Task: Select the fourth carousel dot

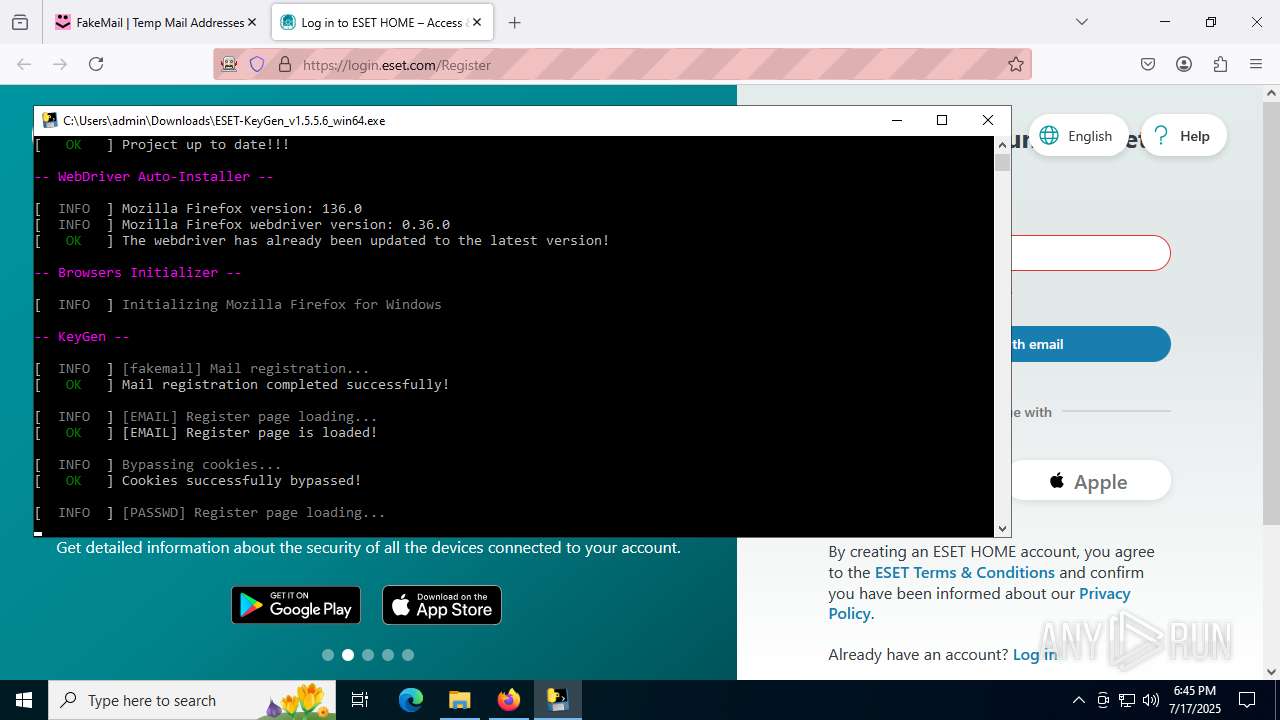Action: pos(388,655)
